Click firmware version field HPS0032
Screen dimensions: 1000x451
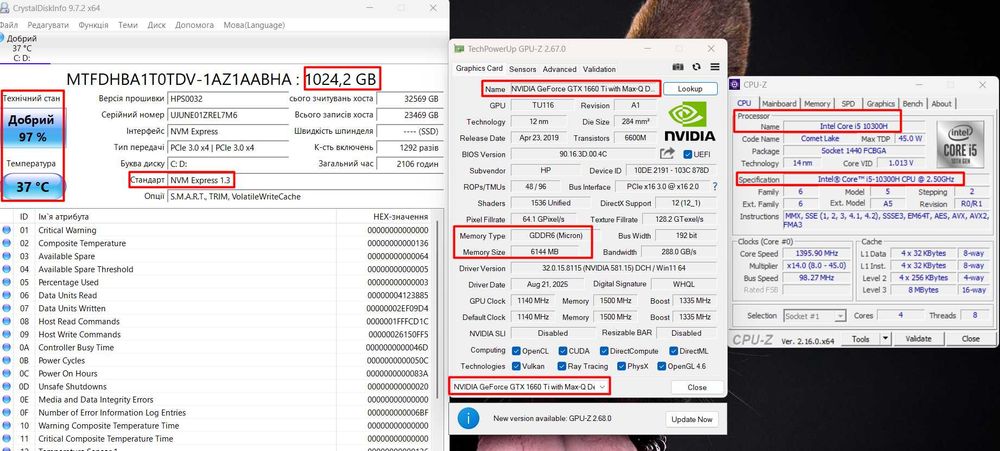[226, 99]
